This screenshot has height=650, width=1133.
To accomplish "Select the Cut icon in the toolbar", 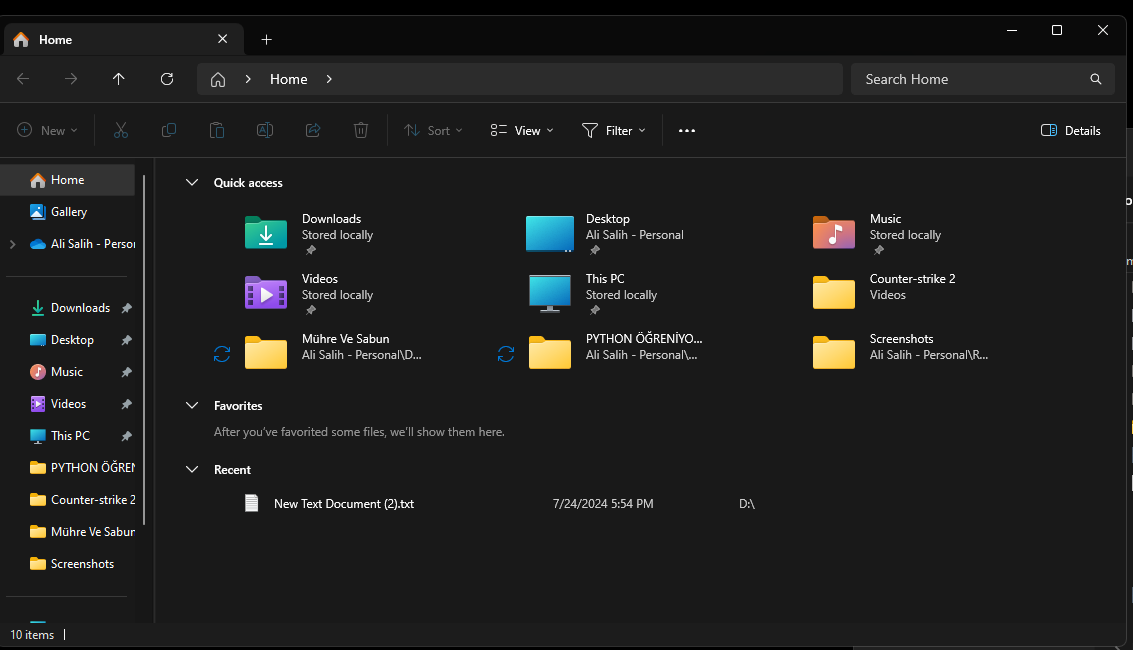I will (120, 130).
